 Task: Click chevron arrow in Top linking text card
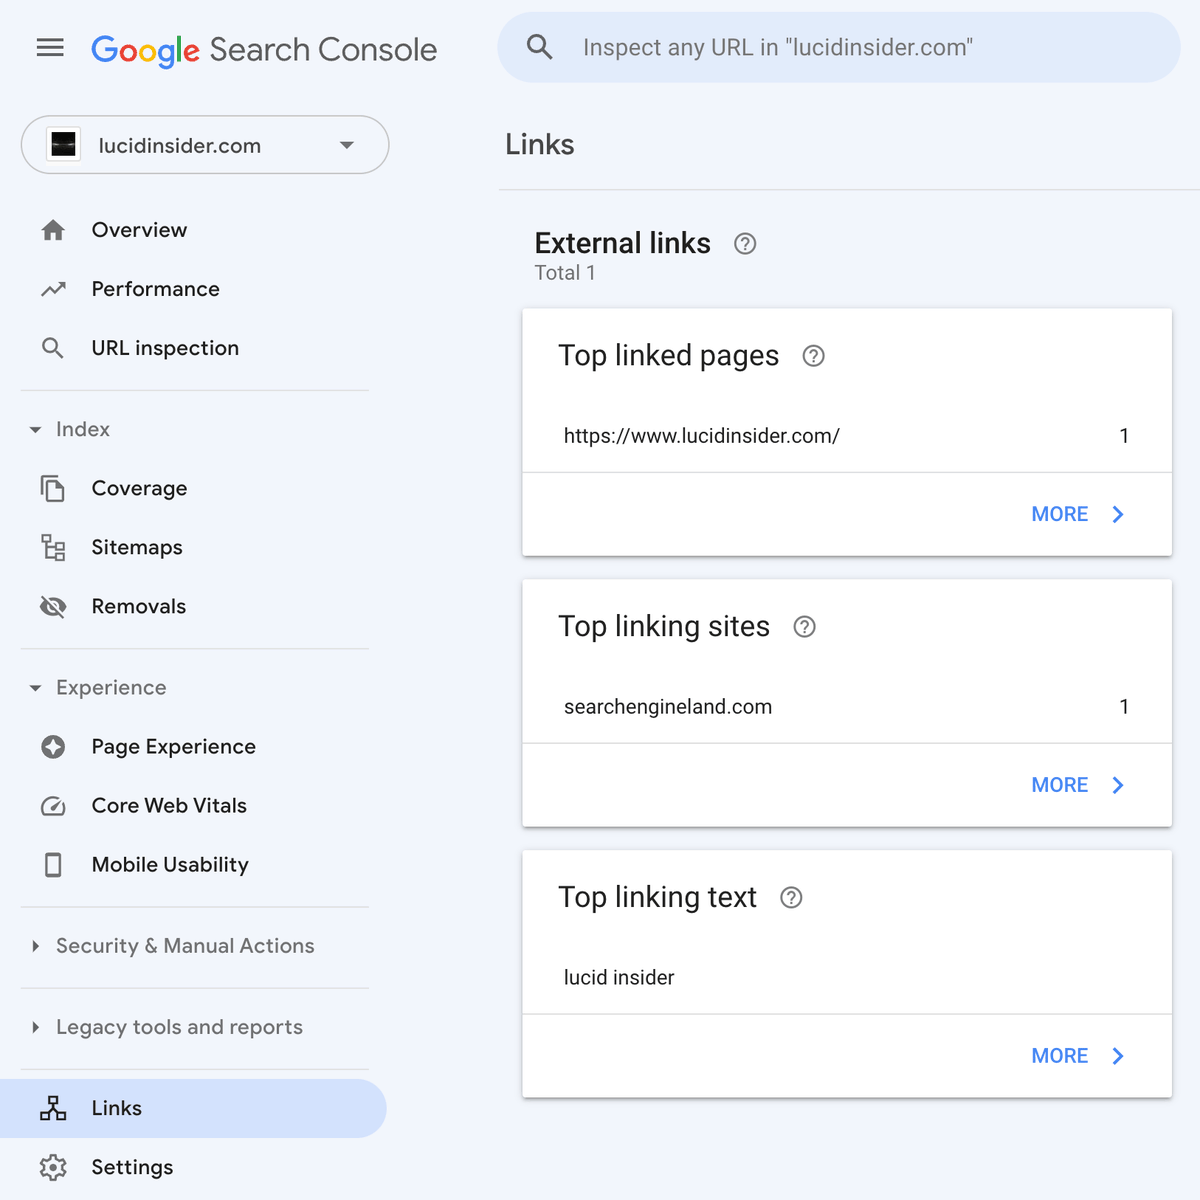(1118, 1056)
